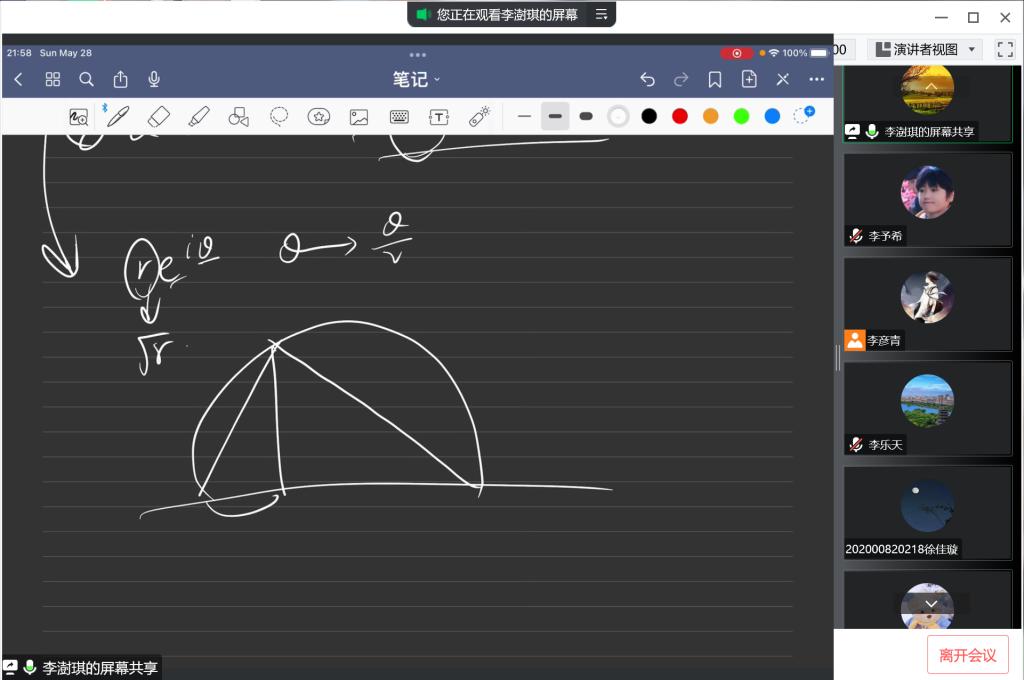
Task: Select the thinnest stroke thickness
Action: (524, 116)
